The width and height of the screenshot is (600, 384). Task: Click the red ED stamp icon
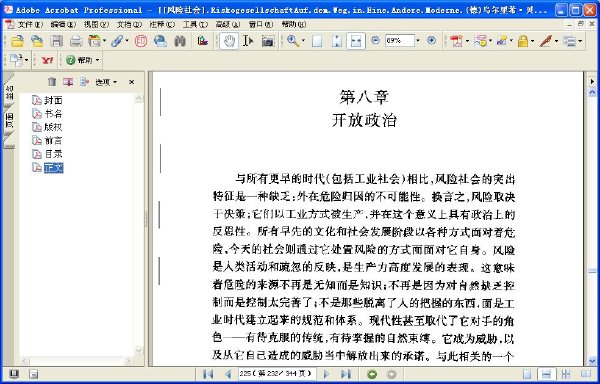[x=141, y=41]
